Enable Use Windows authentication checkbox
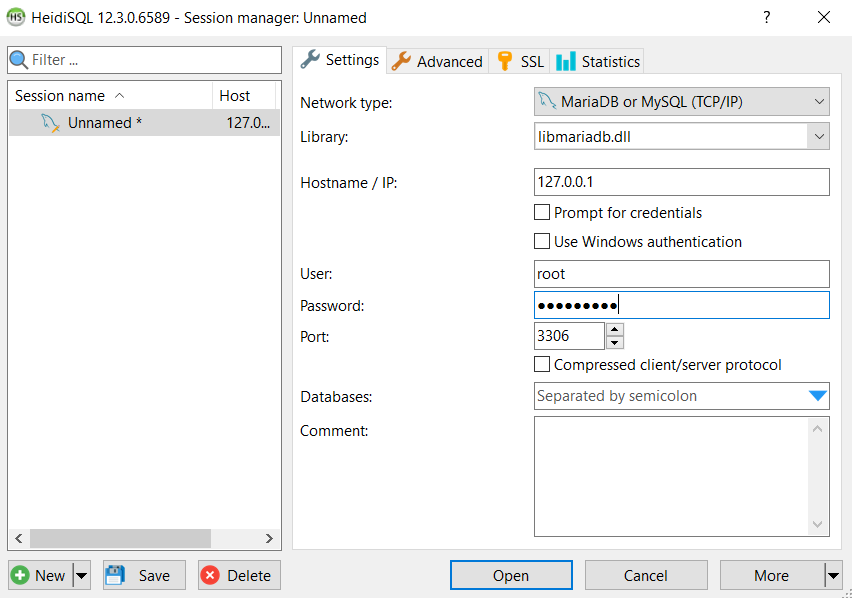Viewport: 852px width, 598px height. 542,241
